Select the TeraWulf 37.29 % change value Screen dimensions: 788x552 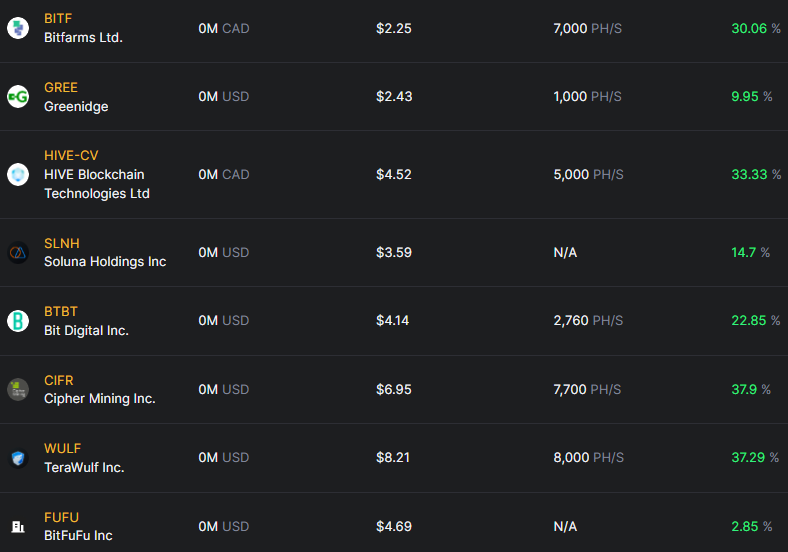[755, 457]
